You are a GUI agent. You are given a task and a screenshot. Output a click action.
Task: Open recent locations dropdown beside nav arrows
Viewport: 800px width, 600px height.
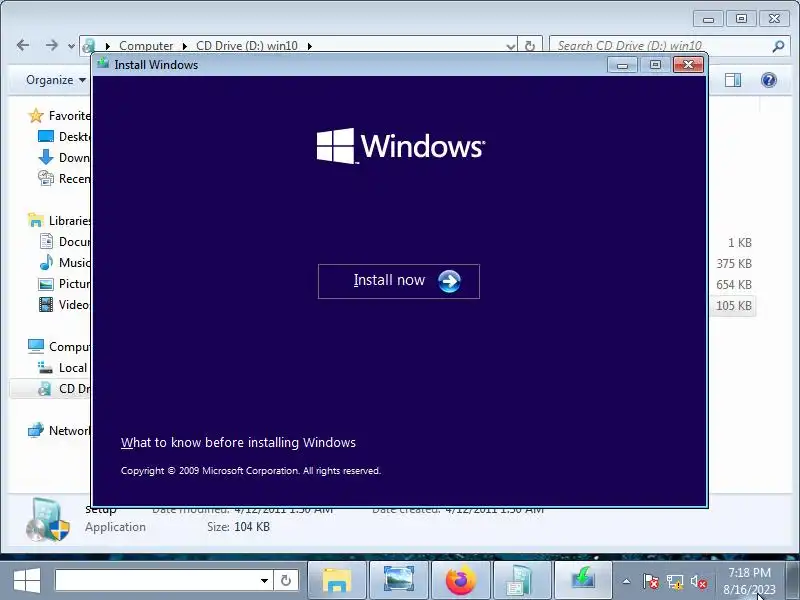pos(71,46)
